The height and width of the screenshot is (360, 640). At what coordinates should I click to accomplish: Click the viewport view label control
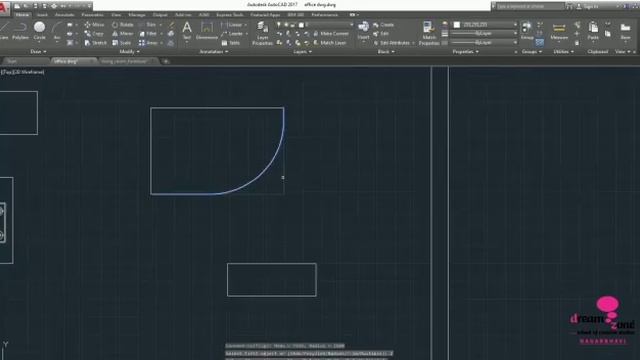22,72
